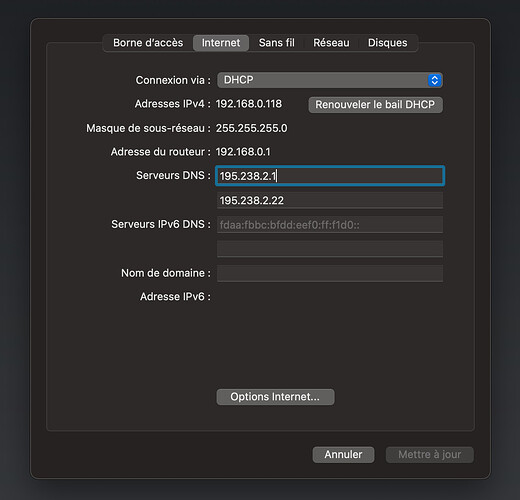Click the Nom de domaine field
This screenshot has height=500, width=520.
click(x=330, y=273)
